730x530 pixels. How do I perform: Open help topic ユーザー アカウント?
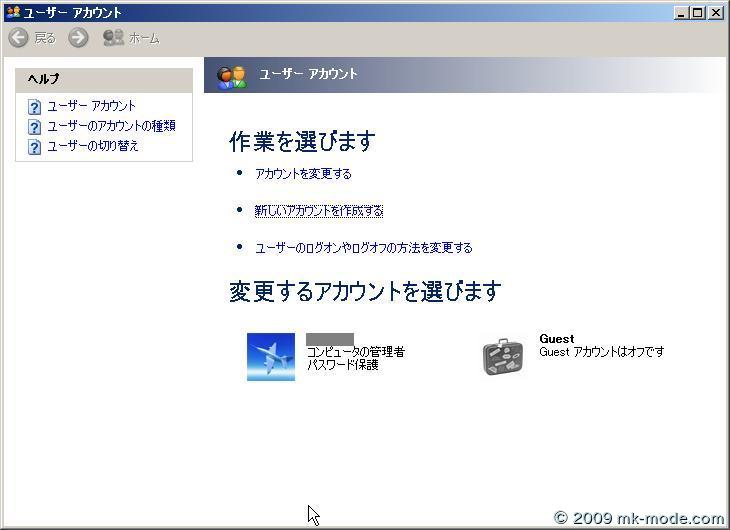[91, 106]
